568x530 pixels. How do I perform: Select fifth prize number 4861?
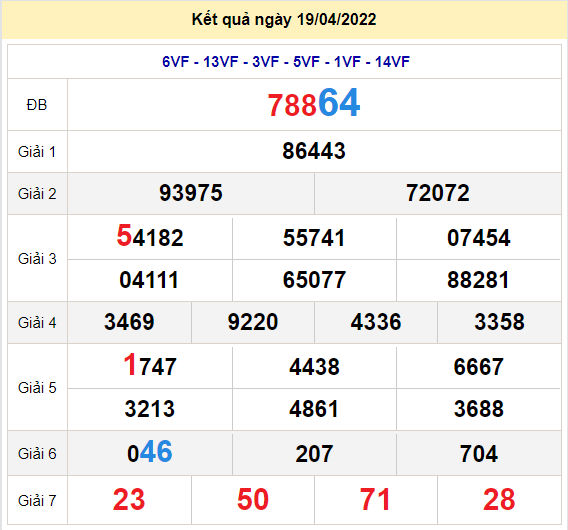[x=314, y=409]
